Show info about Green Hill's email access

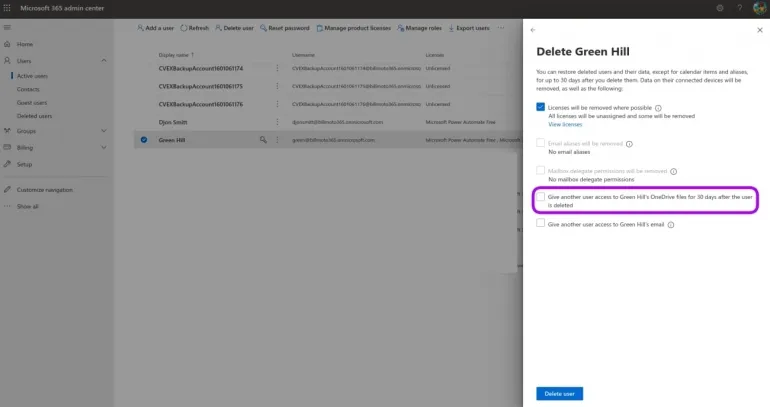pyautogui.click(x=671, y=225)
